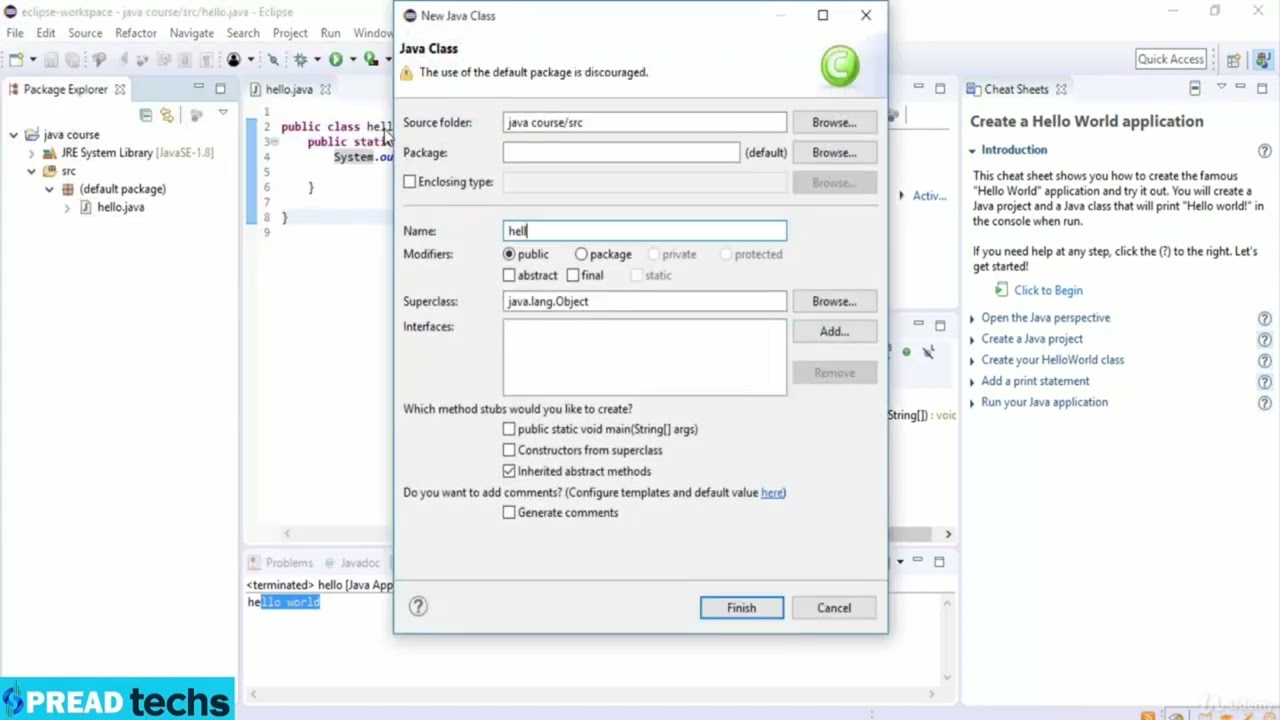The image size is (1280, 720).
Task: Enable the abstract modifier checkbox
Action: pyautogui.click(x=509, y=275)
